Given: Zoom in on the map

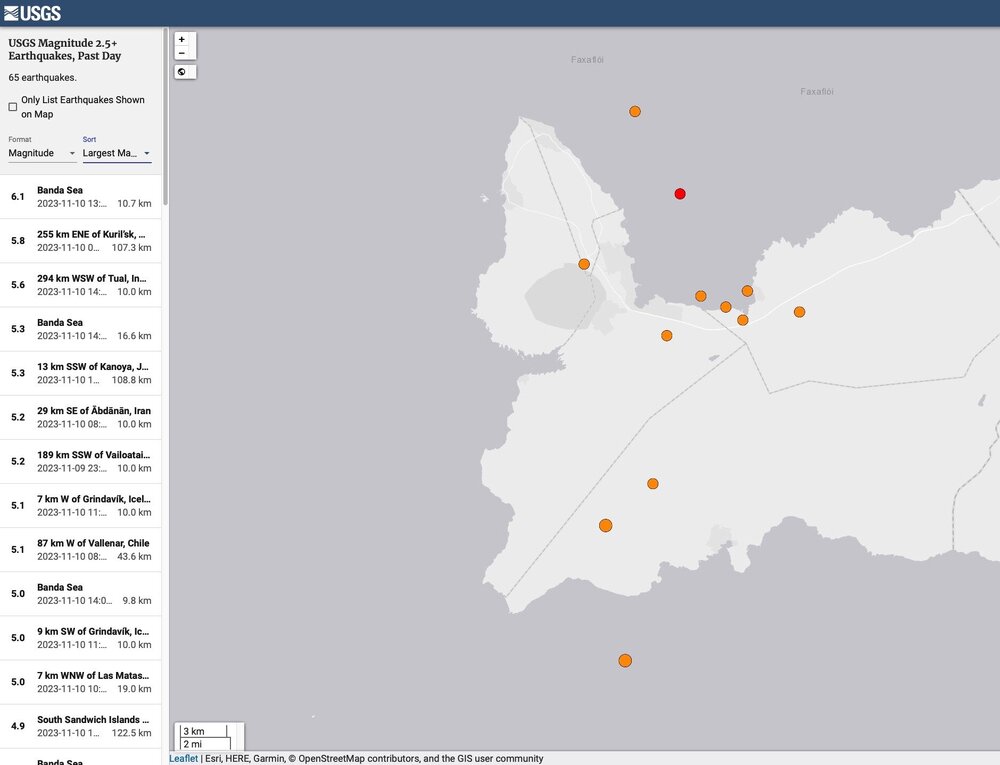Looking at the screenshot, I should 181,40.
